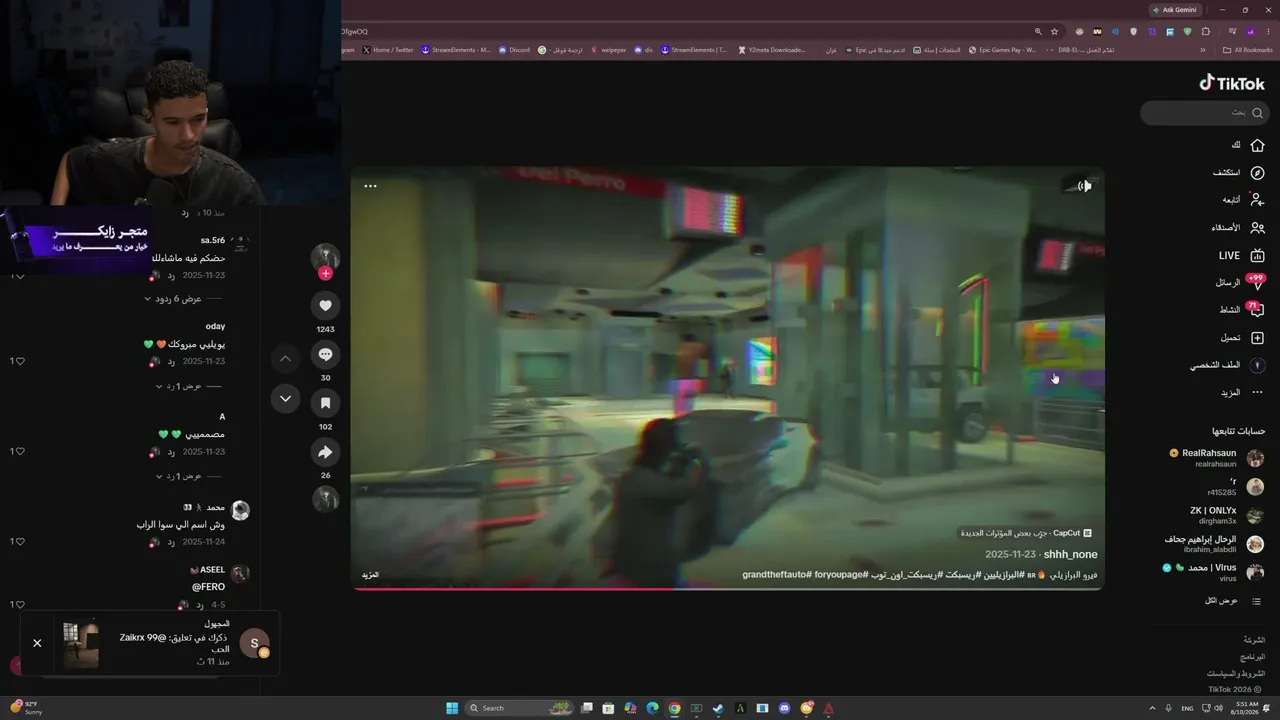The width and height of the screenshot is (1280, 720).
Task: Click the Ask Gemini button in Chrome
Action: (1175, 10)
